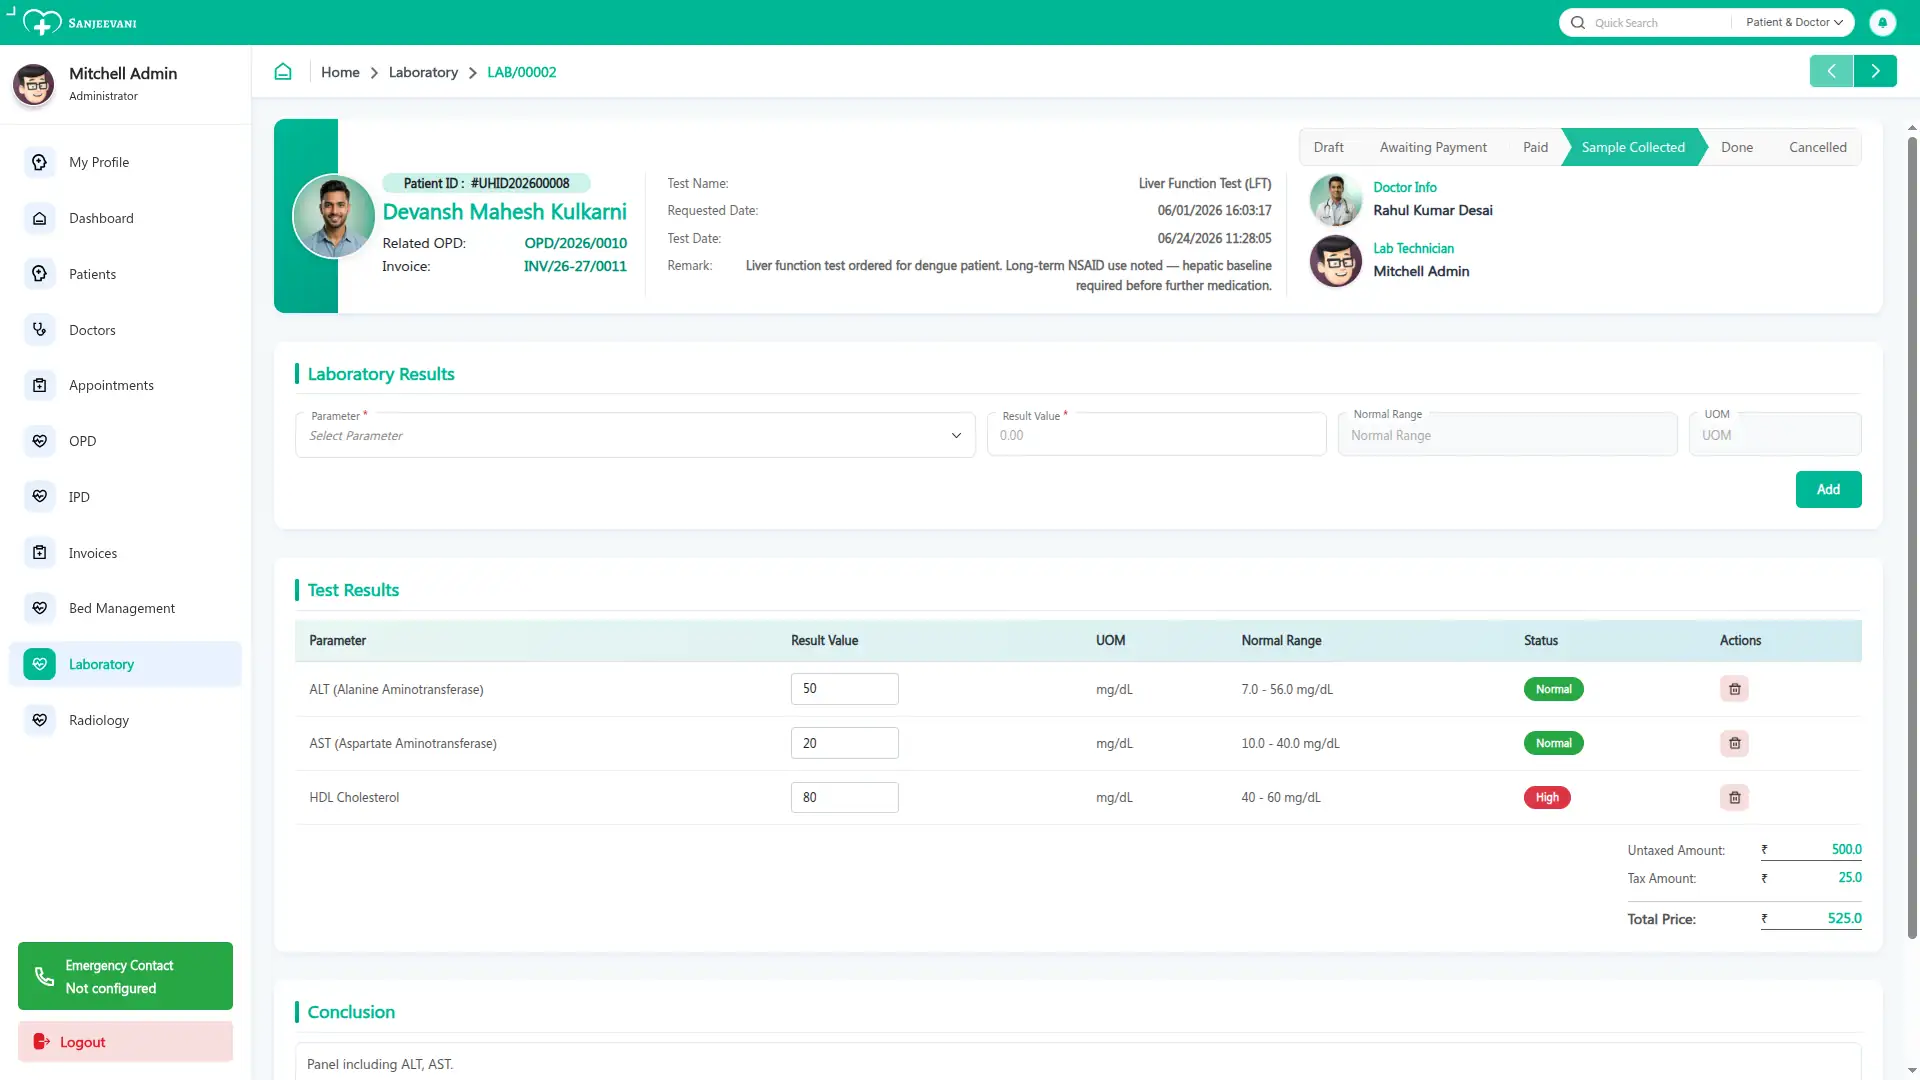Click the Logout arrow icon
The height and width of the screenshot is (1080, 1920).
coord(42,1042)
